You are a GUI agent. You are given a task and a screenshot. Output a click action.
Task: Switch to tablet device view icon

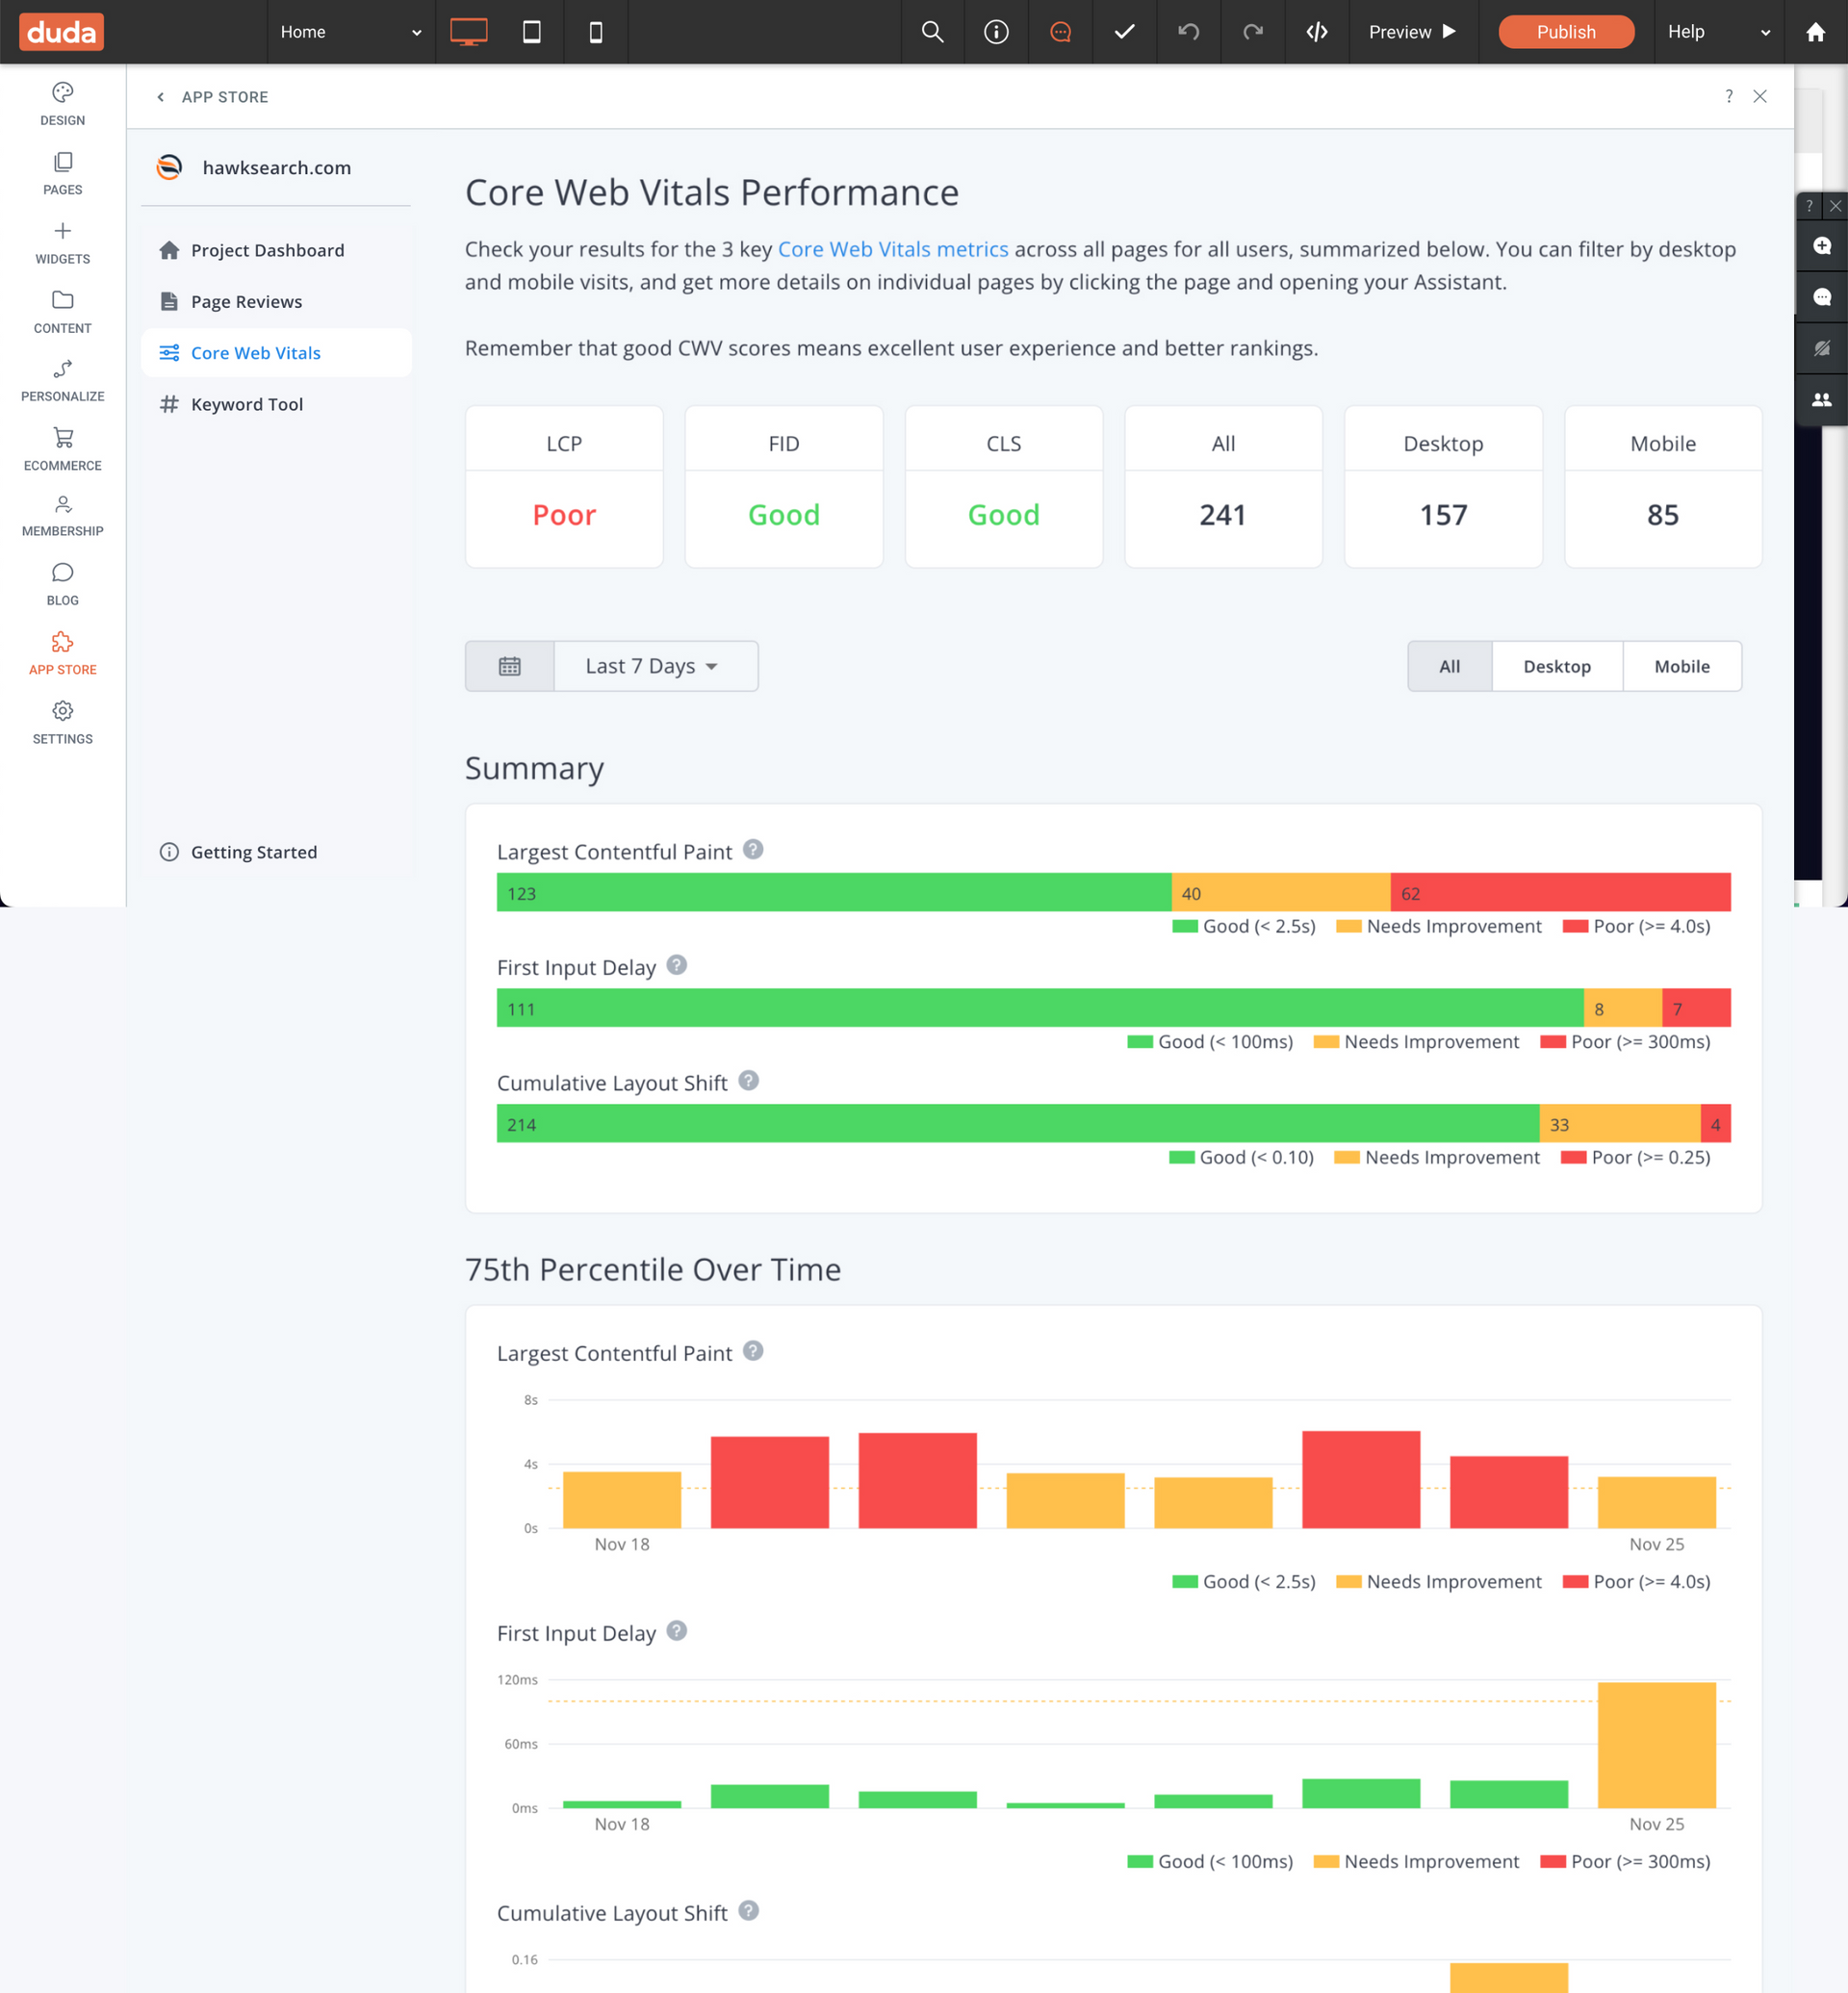(x=532, y=32)
